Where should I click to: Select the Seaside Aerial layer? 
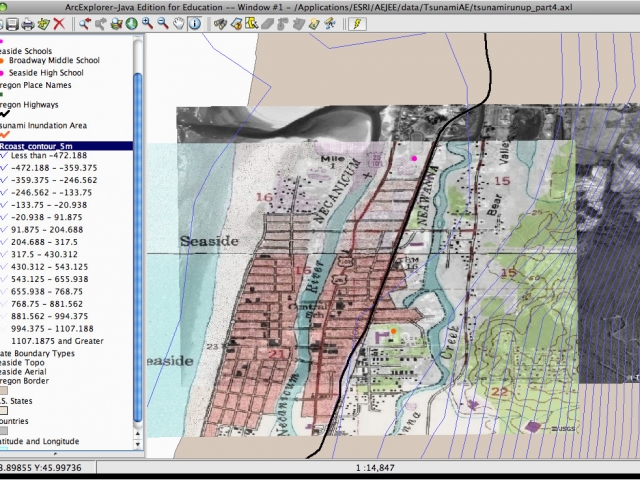click(x=23, y=372)
